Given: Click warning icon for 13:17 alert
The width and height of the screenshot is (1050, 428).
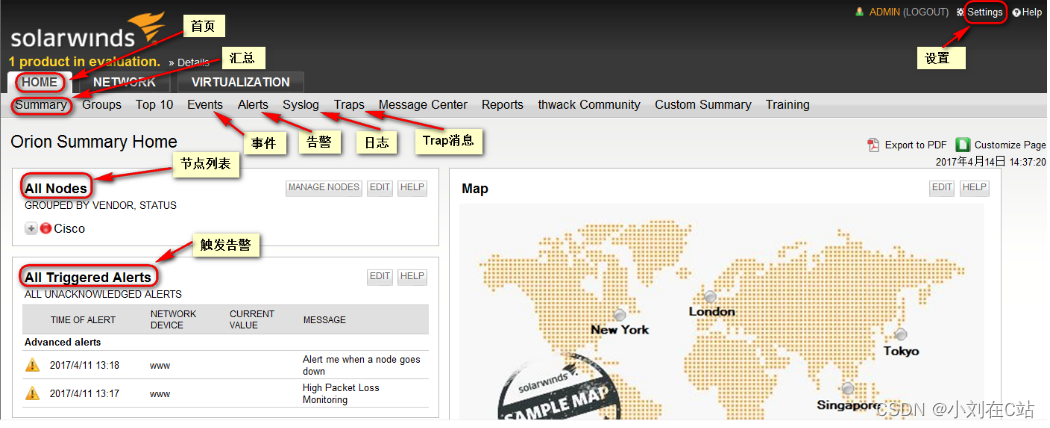Looking at the screenshot, I should click(32, 393).
